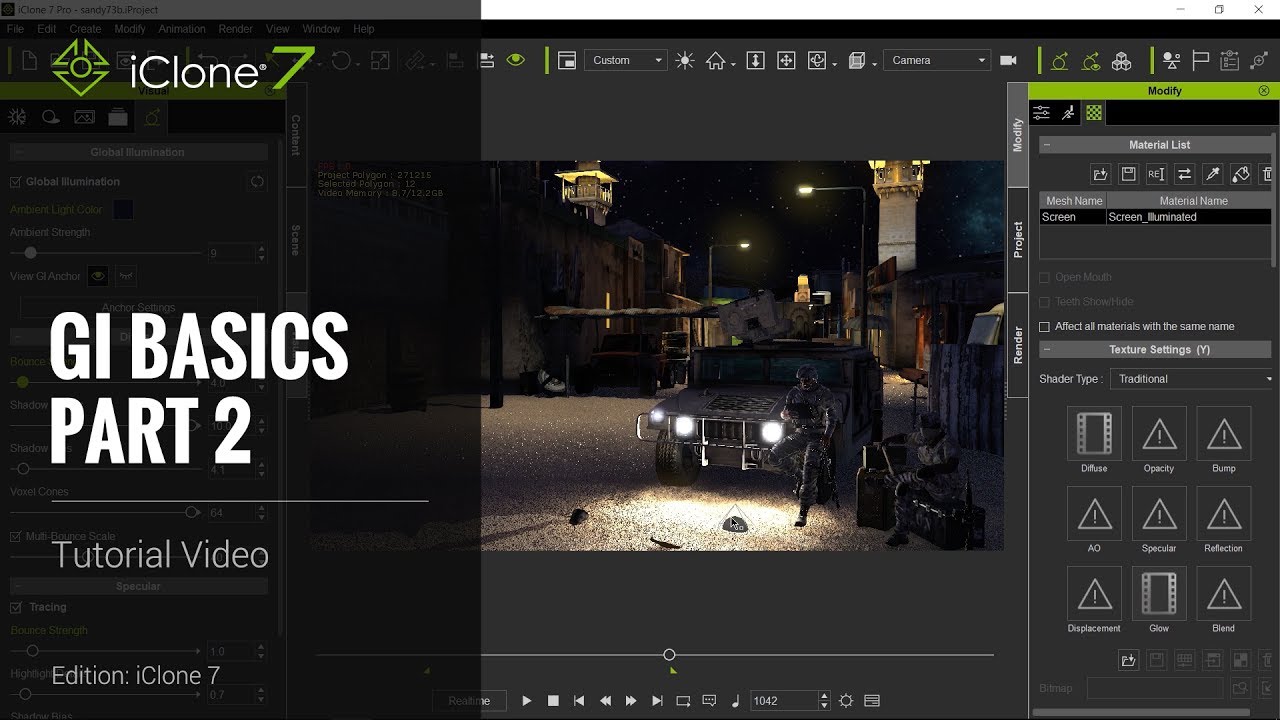Open the Home view dropdown arrow
Viewport: 1280px width, 720px height.
point(733,64)
